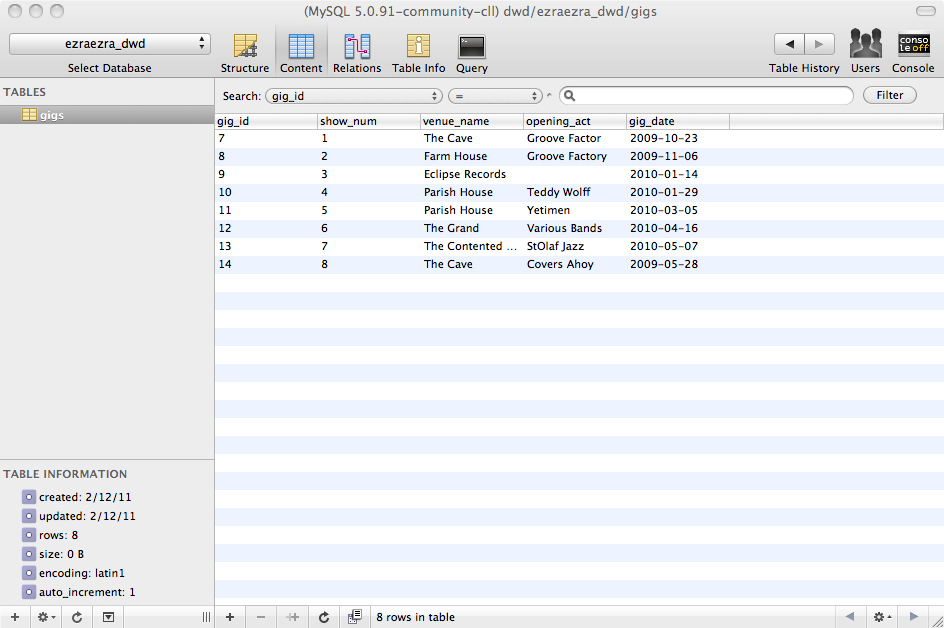The image size is (944, 628).
Task: Sort by opening_act column header
Action: tap(575, 121)
